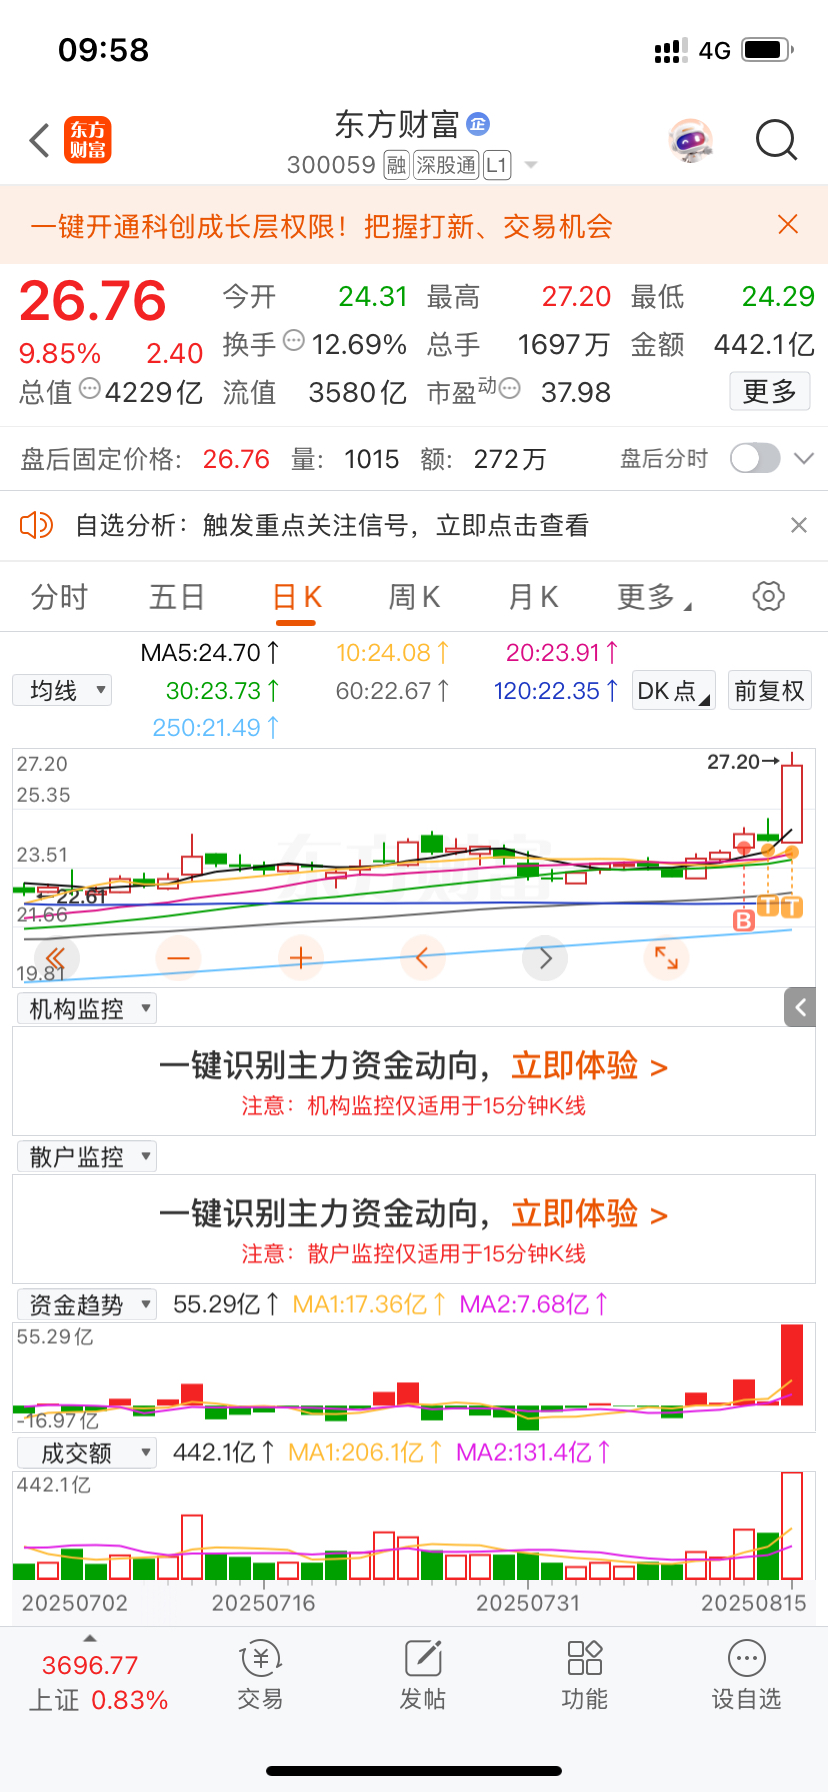Open the DK点 dropdown
The width and height of the screenshot is (828, 1792).
tap(674, 691)
